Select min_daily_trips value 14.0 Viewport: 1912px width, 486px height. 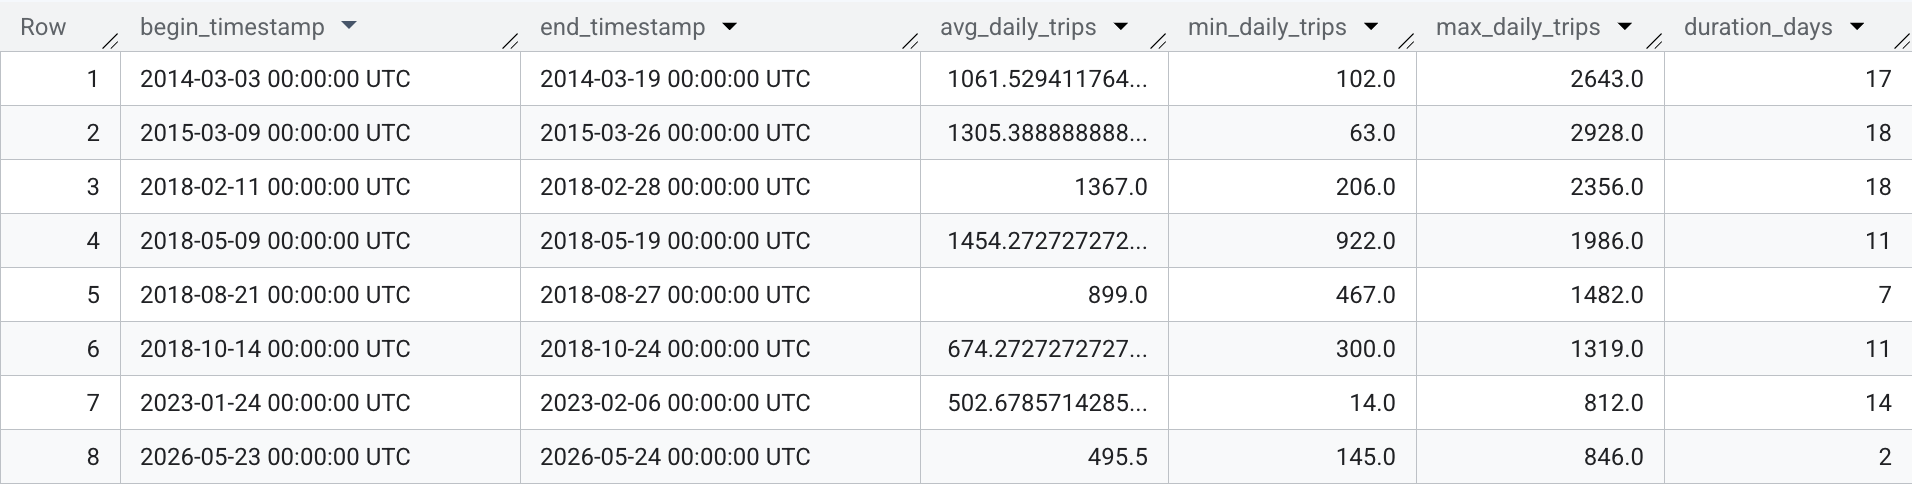click(x=1292, y=403)
